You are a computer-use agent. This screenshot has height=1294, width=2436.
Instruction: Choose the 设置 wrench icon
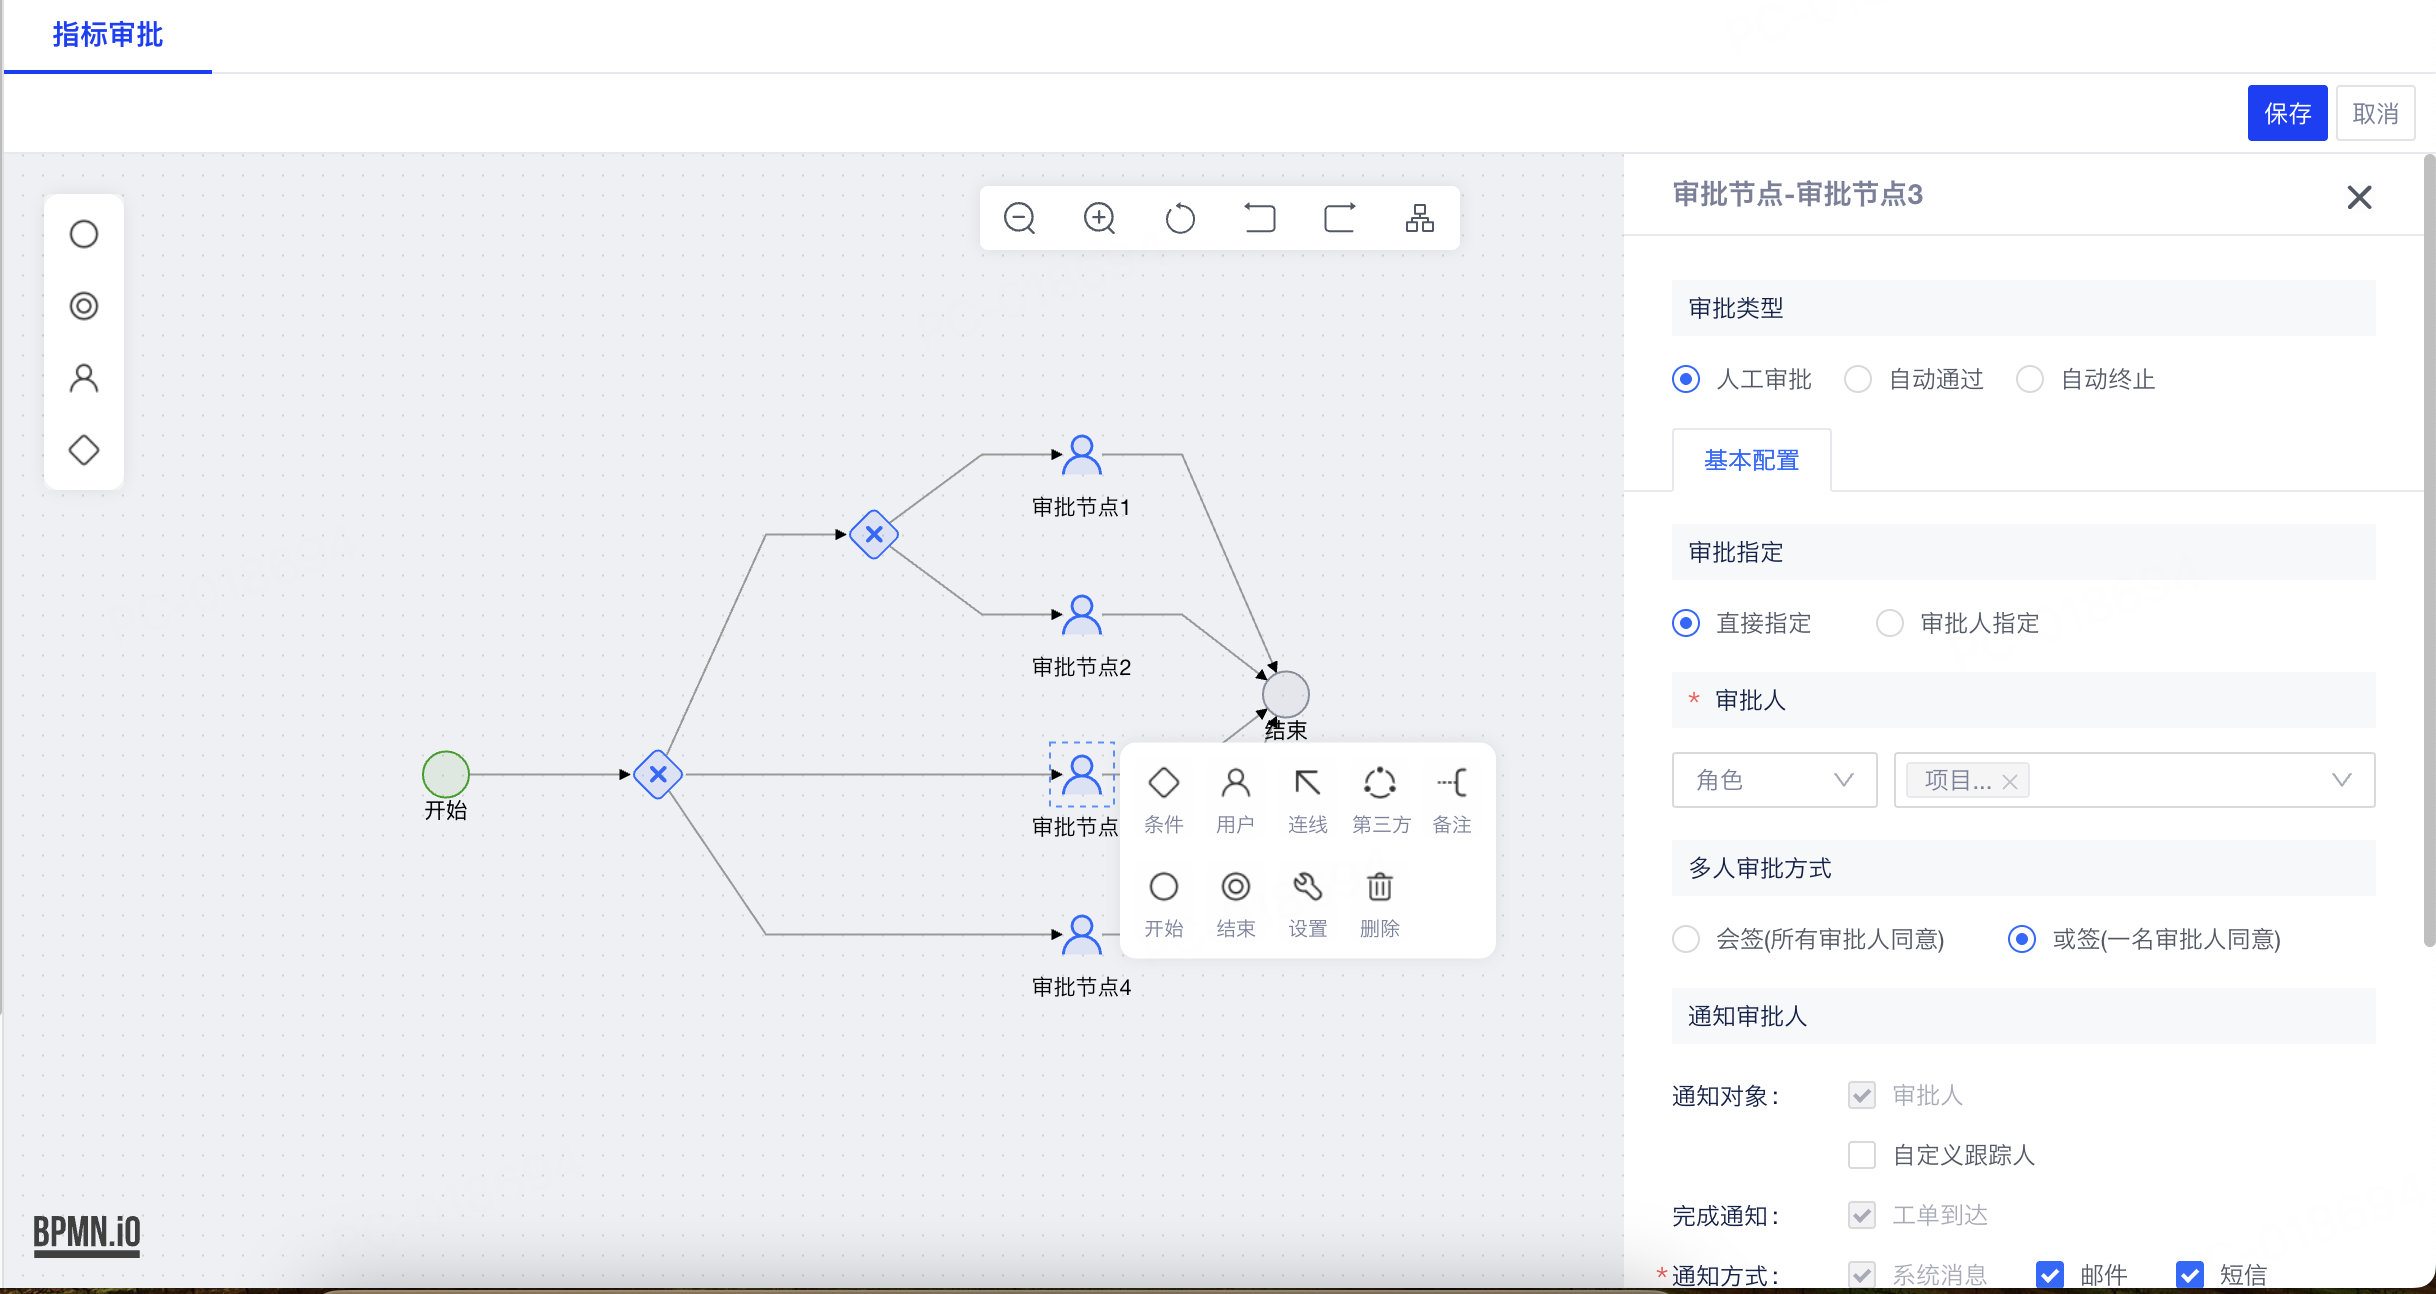pos(1307,904)
